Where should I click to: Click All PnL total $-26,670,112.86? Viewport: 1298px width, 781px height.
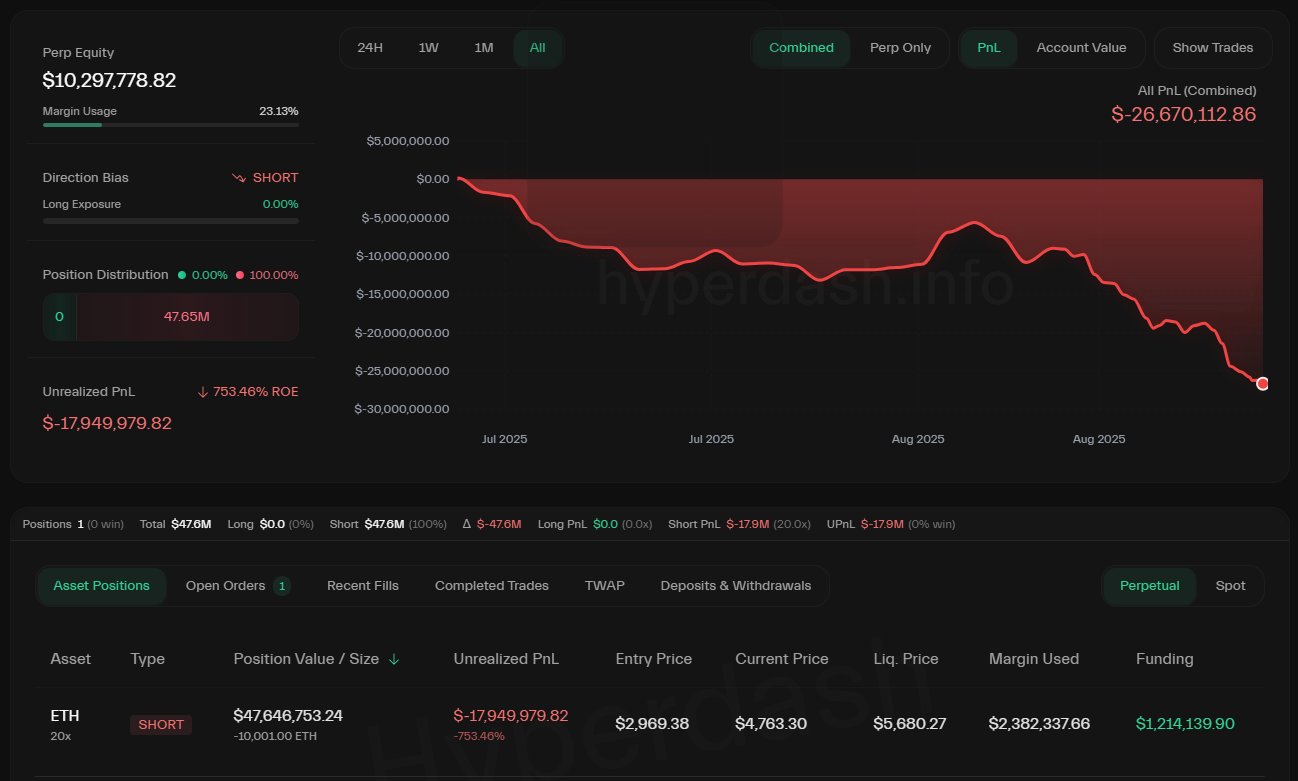1184,114
